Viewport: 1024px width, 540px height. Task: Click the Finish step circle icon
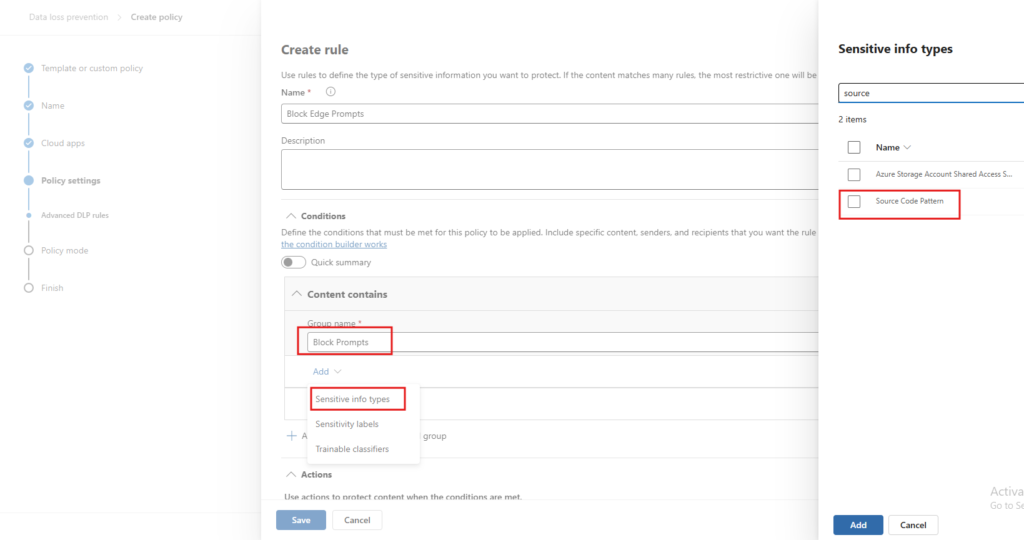click(29, 288)
